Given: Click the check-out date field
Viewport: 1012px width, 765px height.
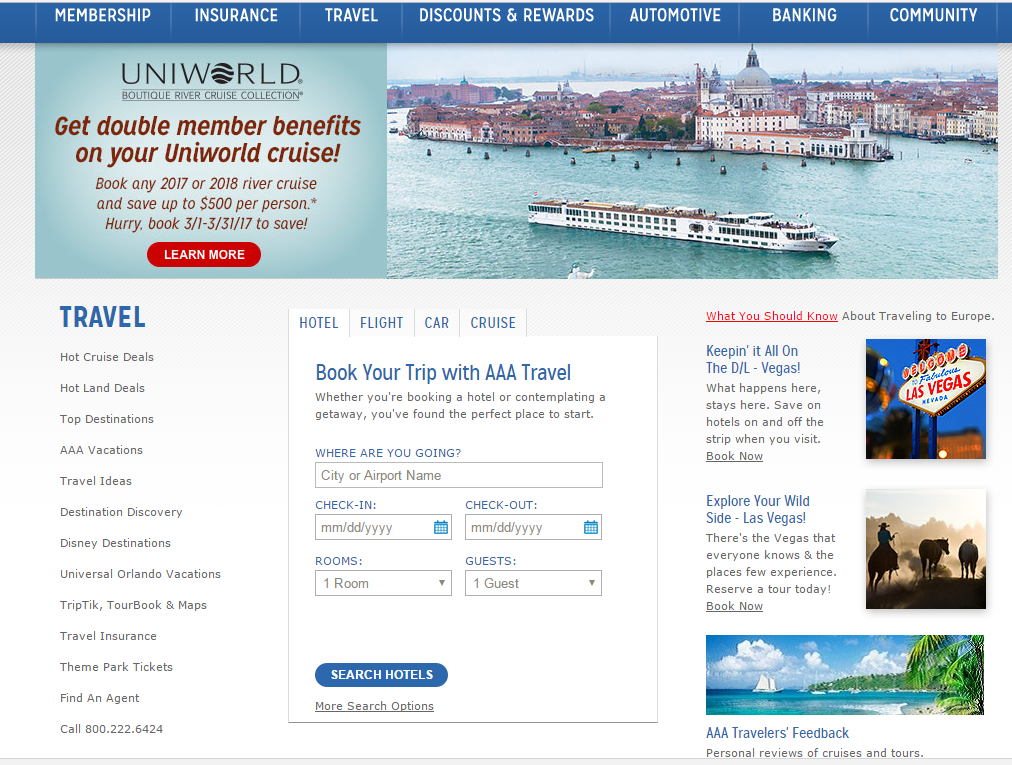Looking at the screenshot, I should pos(533,527).
